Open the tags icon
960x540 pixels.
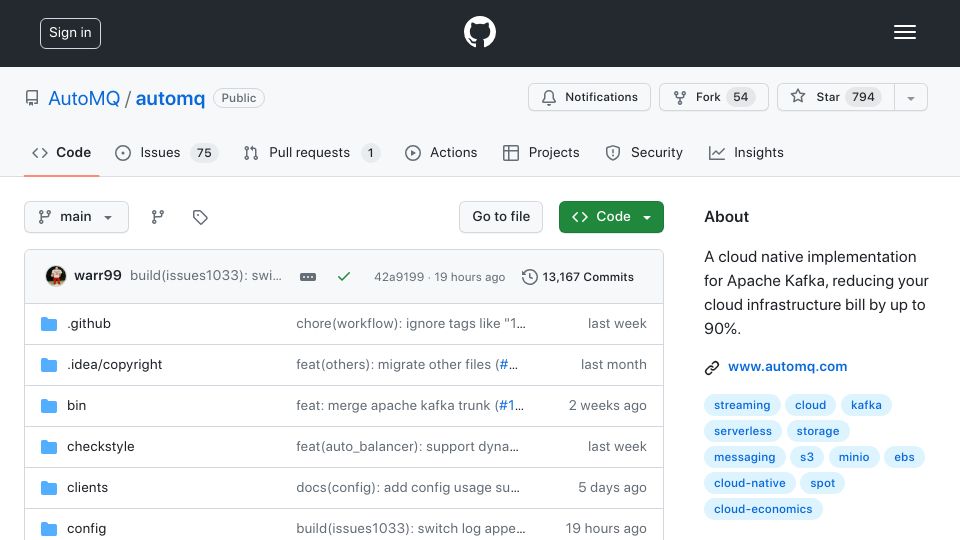point(200,217)
